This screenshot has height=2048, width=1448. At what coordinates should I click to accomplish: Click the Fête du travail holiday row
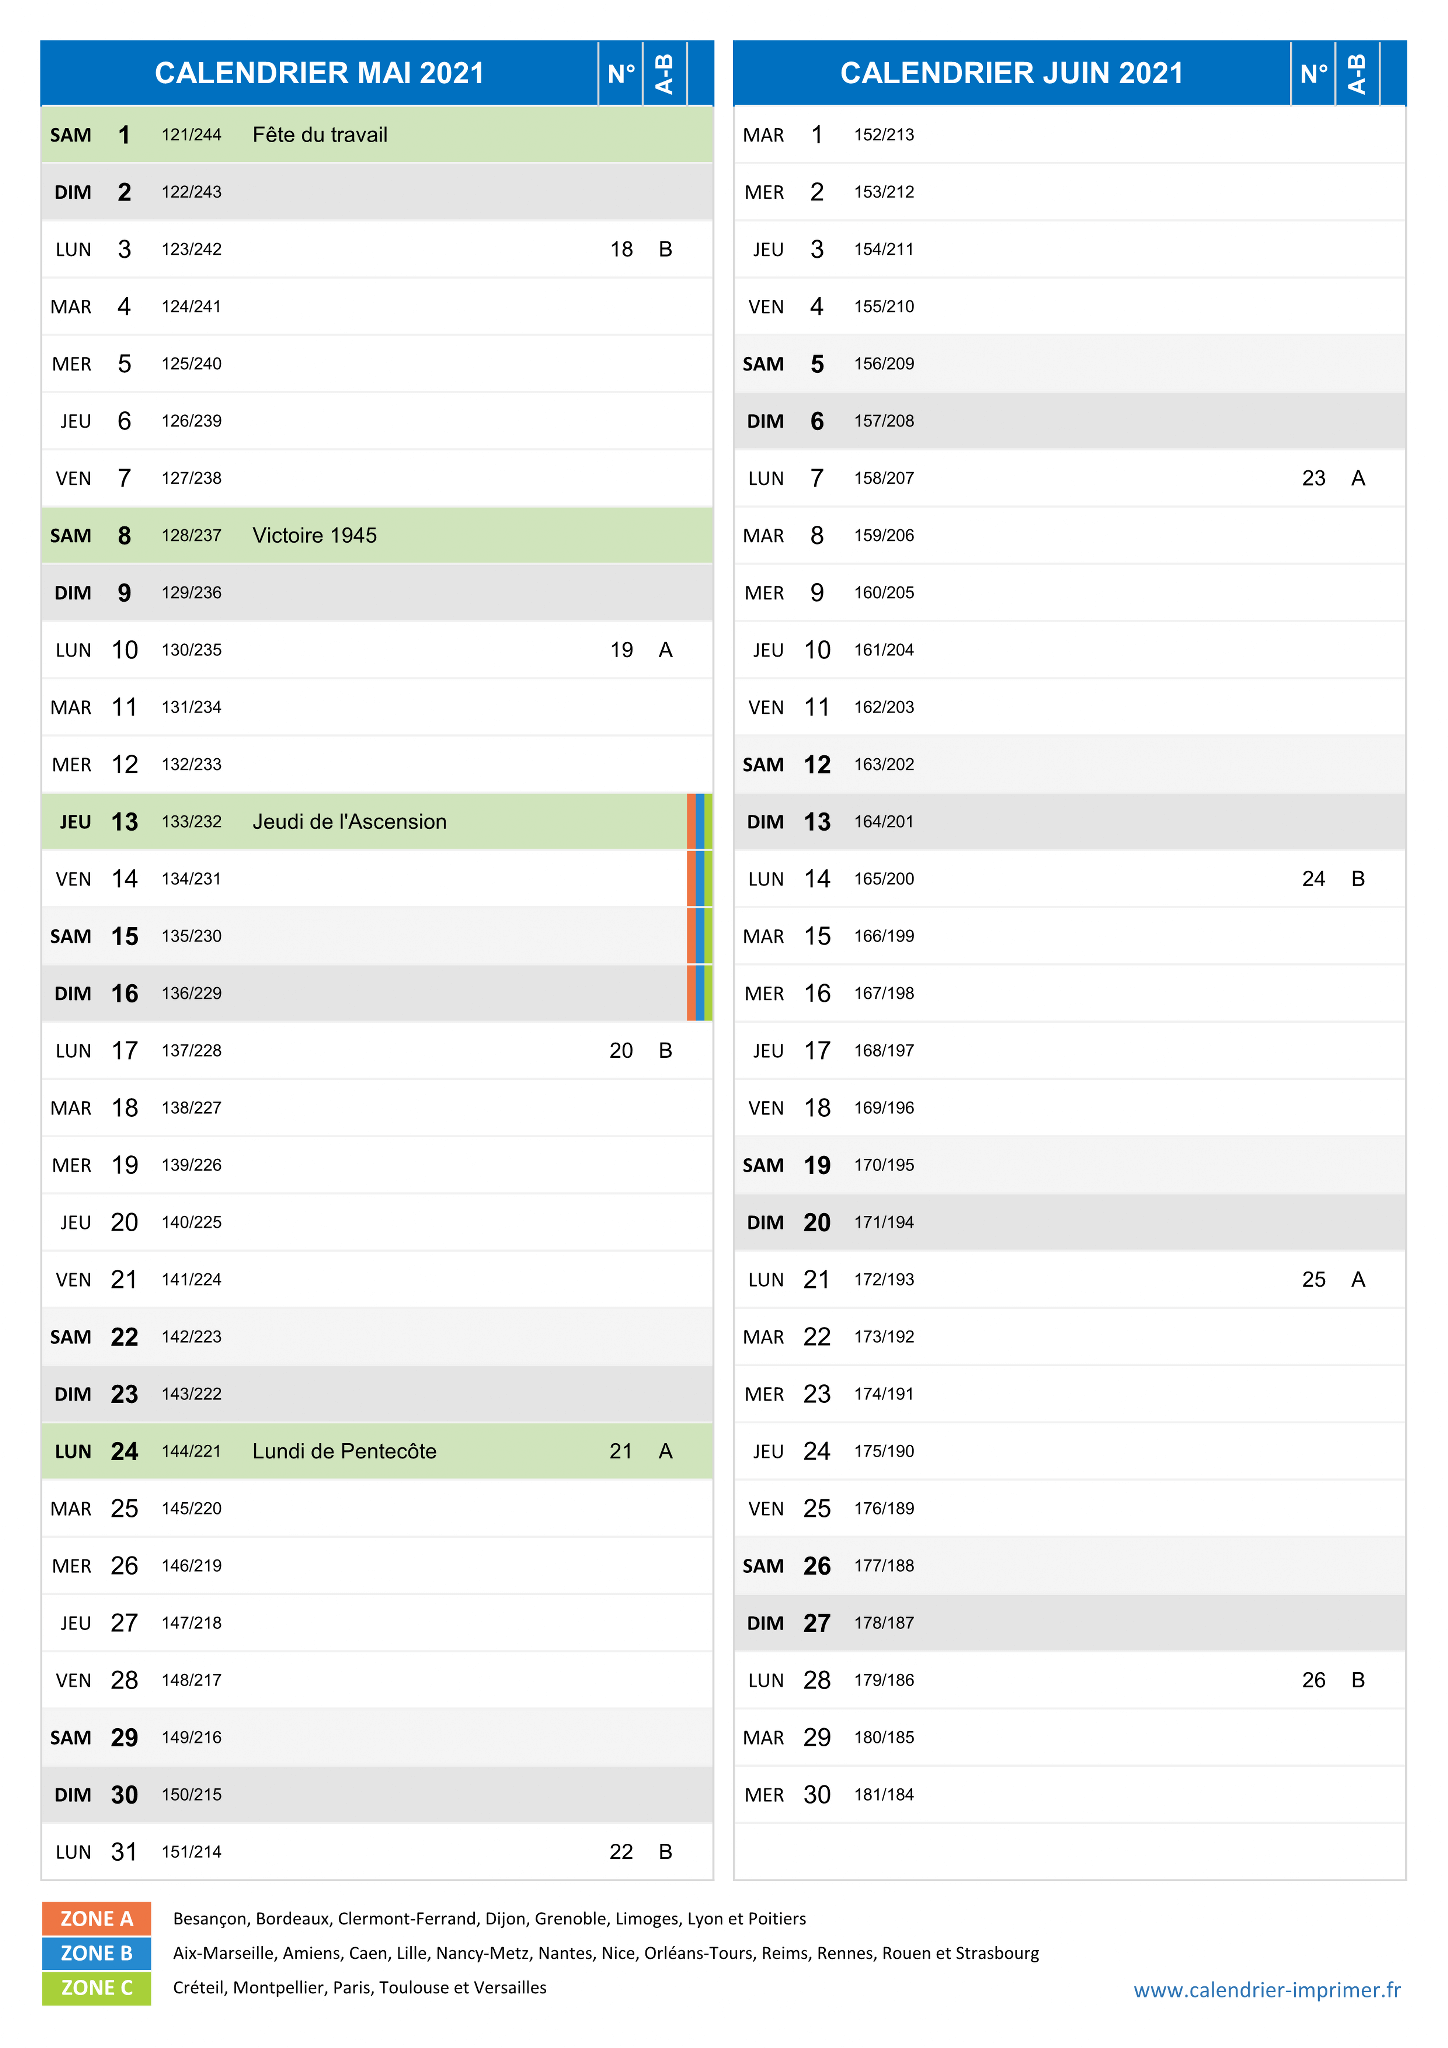coord(377,135)
